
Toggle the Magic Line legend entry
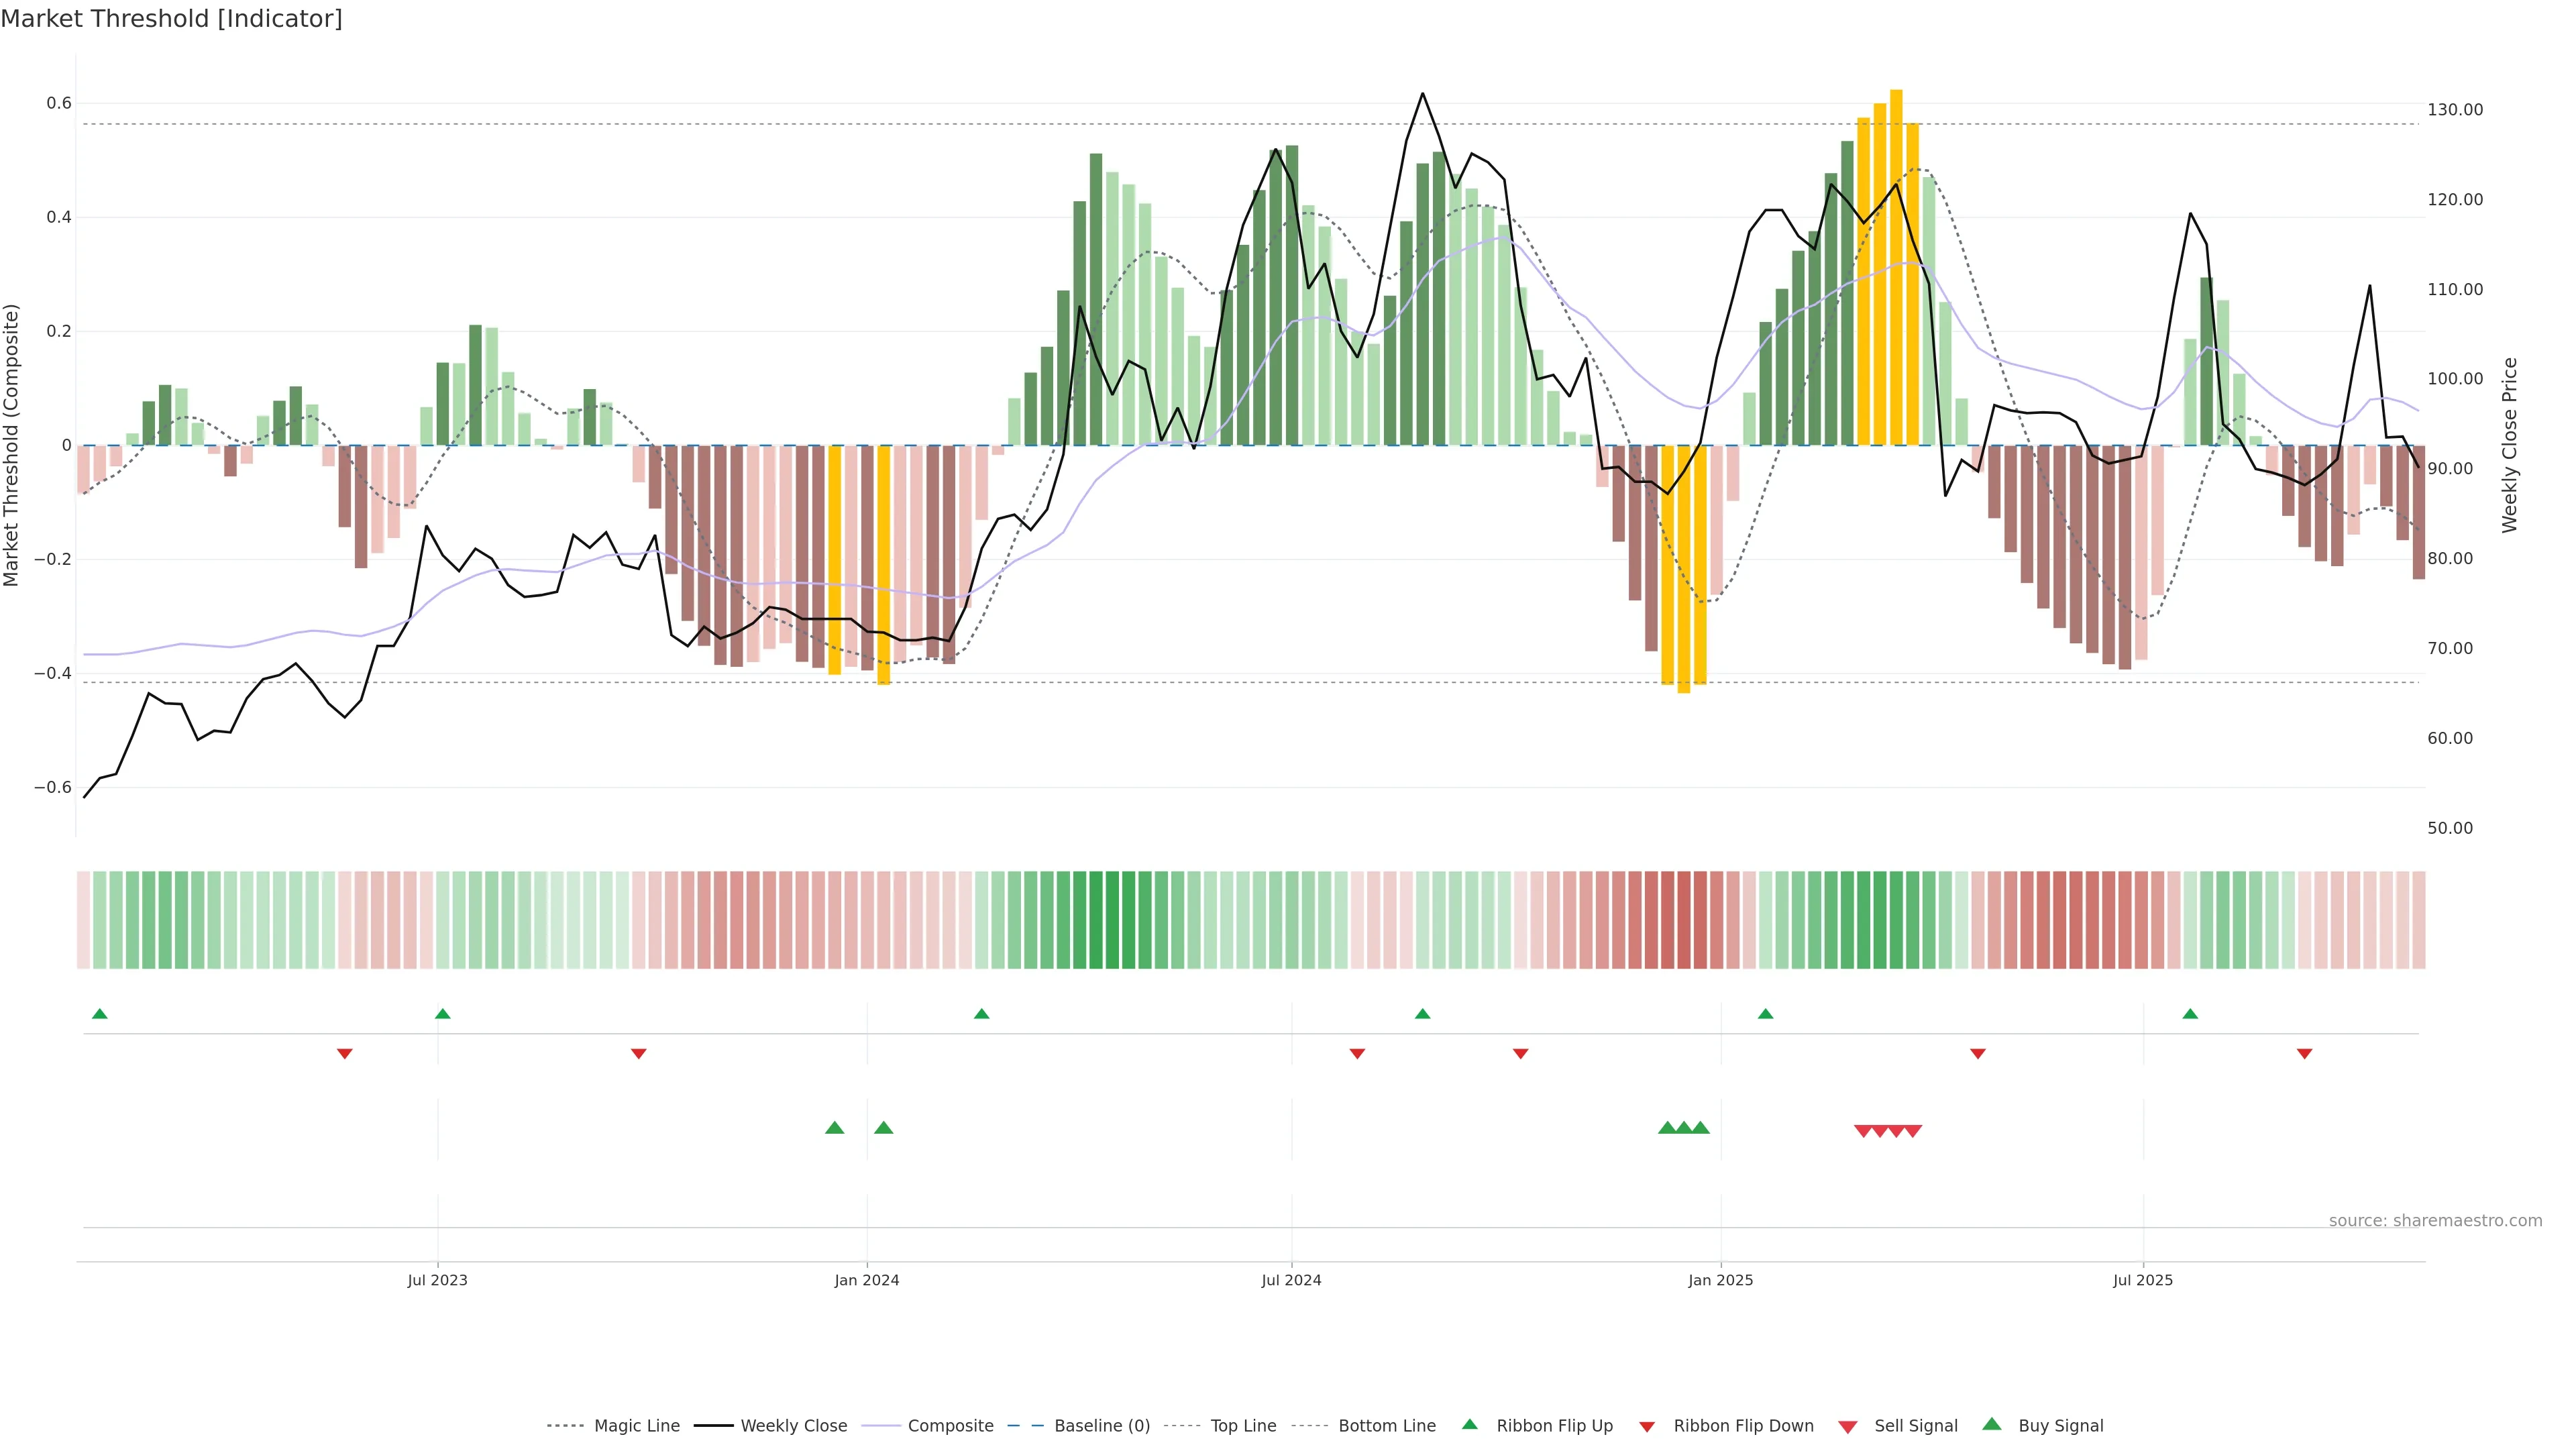[x=636, y=1426]
